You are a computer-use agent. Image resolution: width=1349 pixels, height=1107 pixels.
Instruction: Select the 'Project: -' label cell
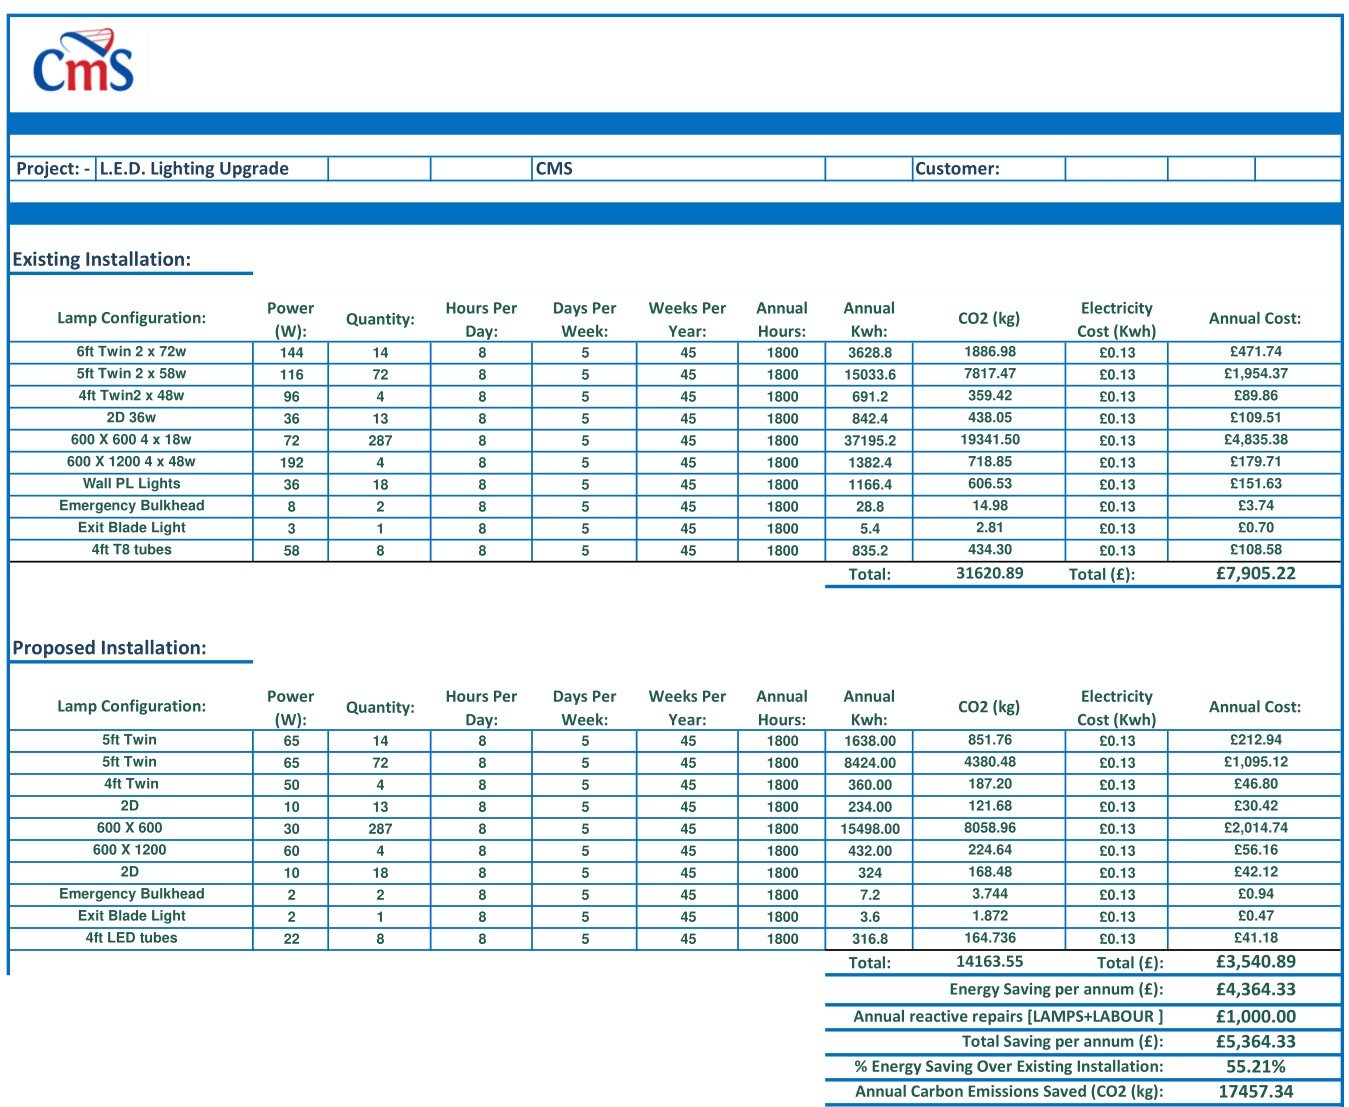point(53,168)
